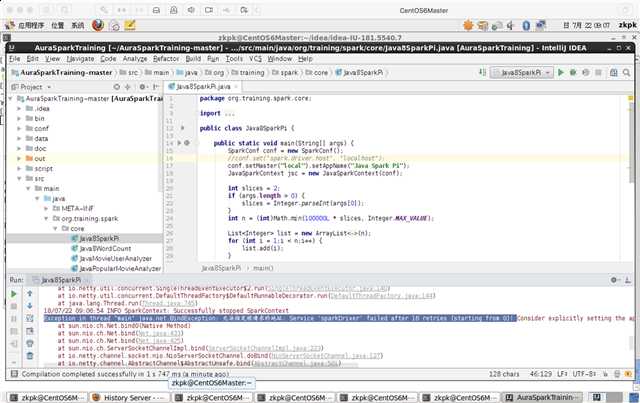Open Project Structure icon in the toolbar
The width and height of the screenshot is (640, 403).
pyautogui.click(x=613, y=72)
